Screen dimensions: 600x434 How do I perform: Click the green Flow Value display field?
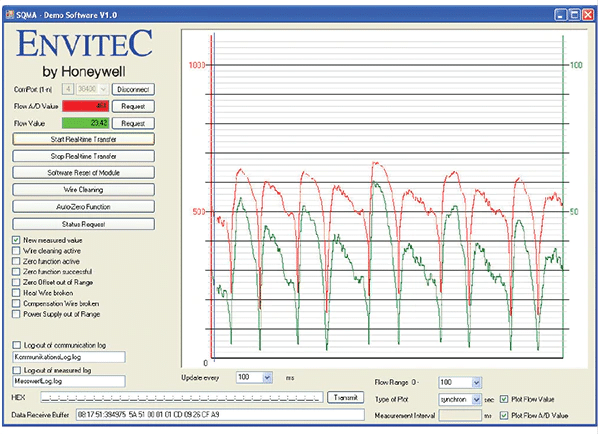click(x=84, y=122)
